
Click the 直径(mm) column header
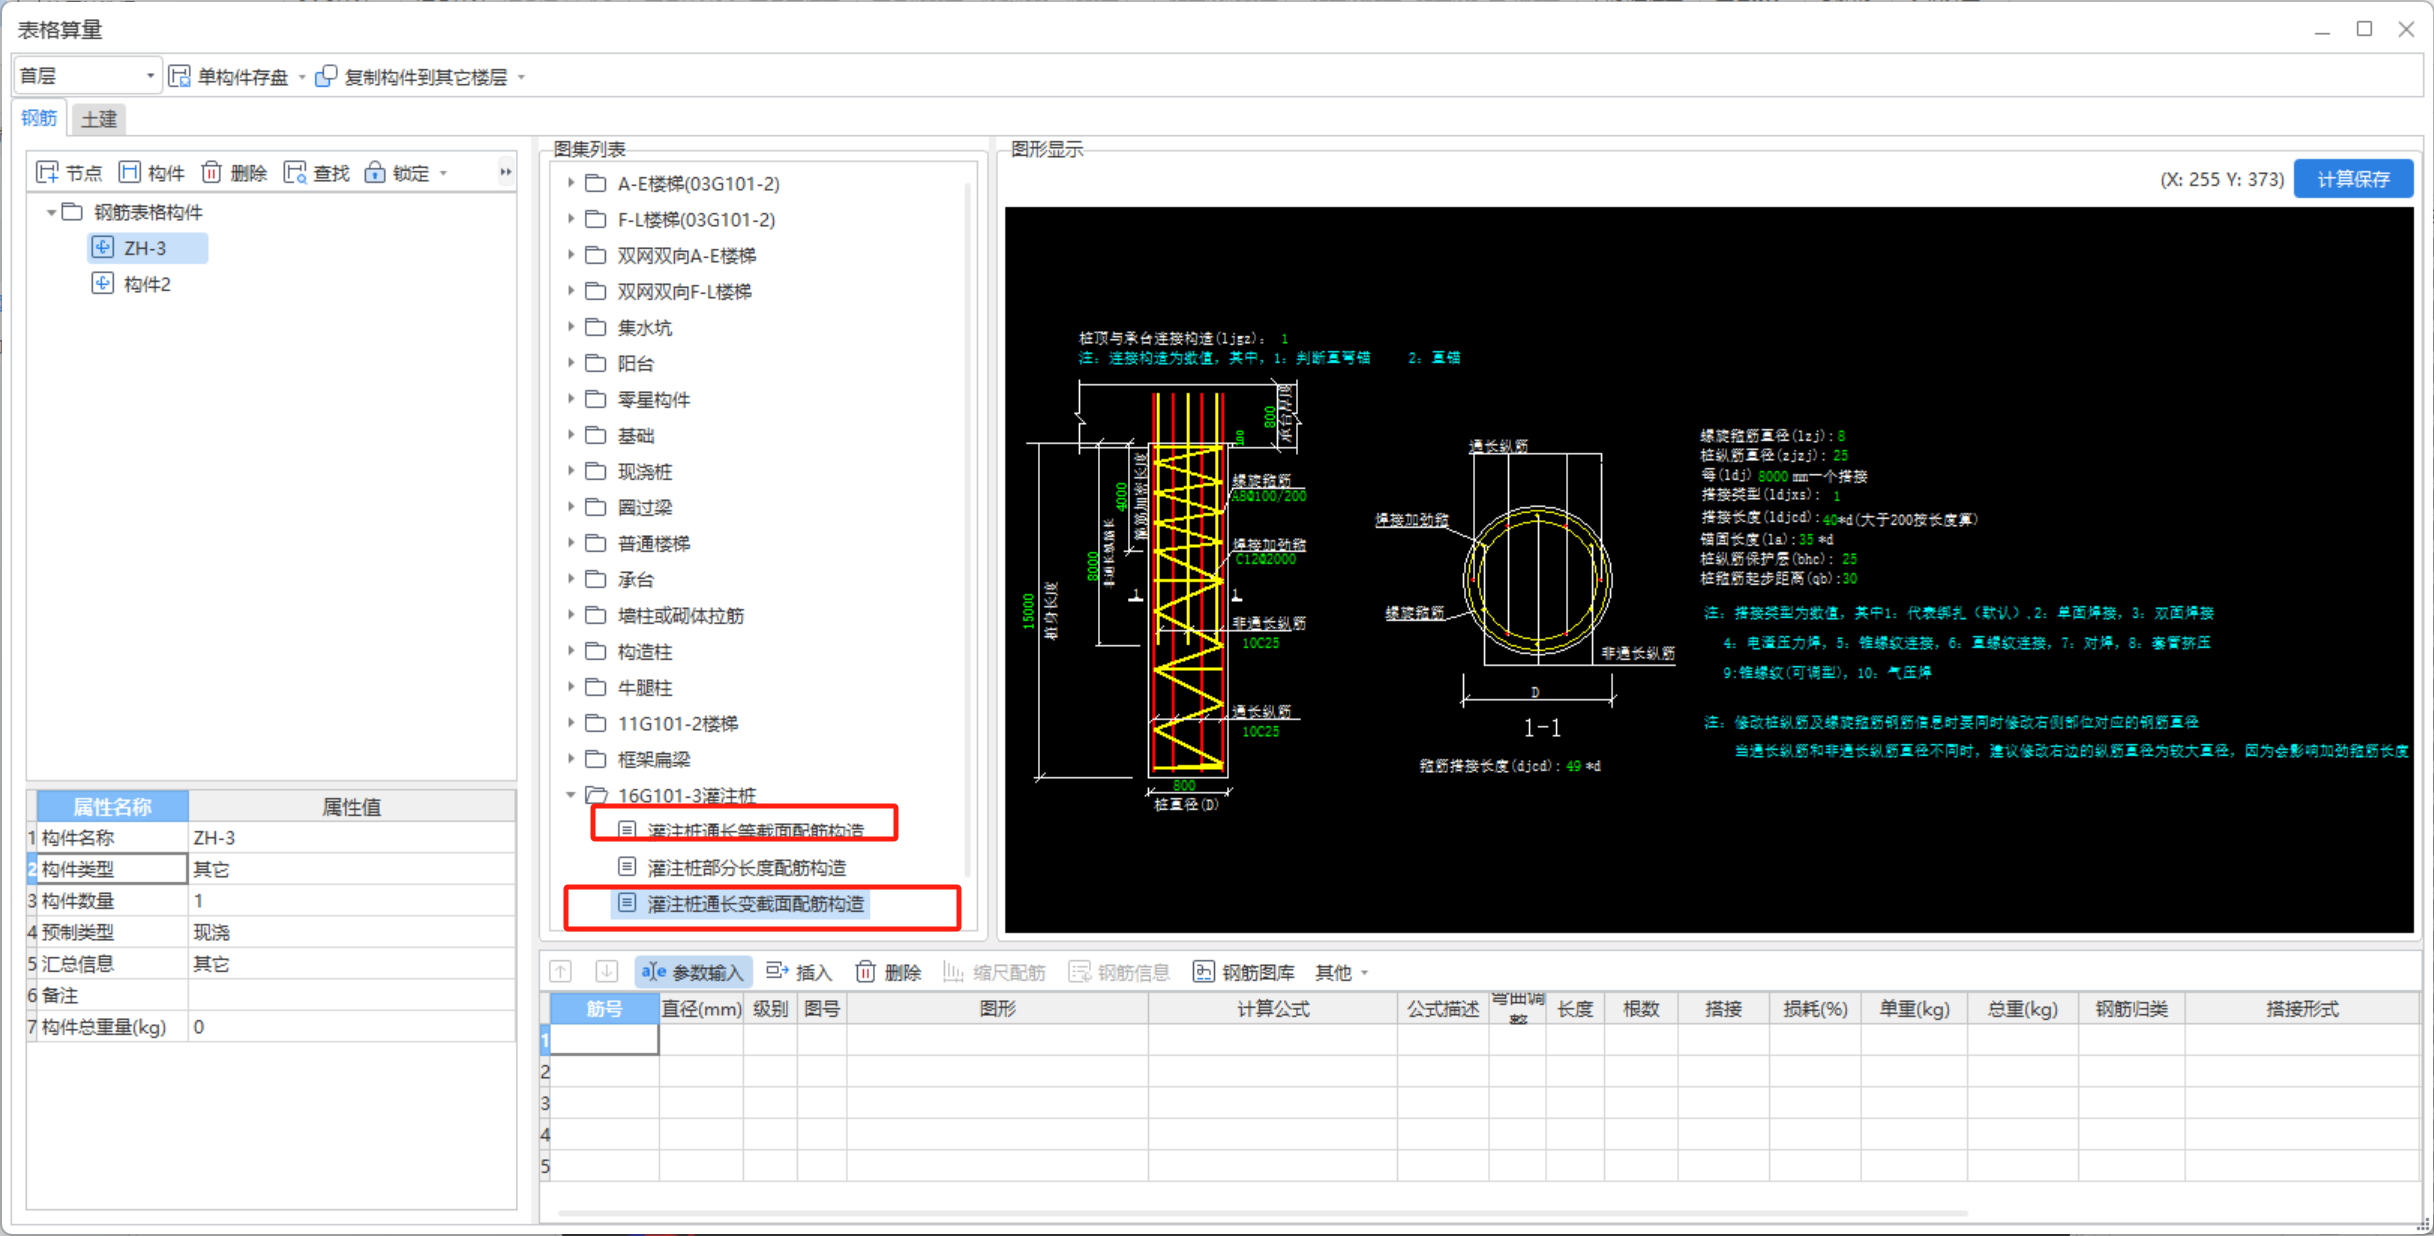pyautogui.click(x=701, y=1009)
